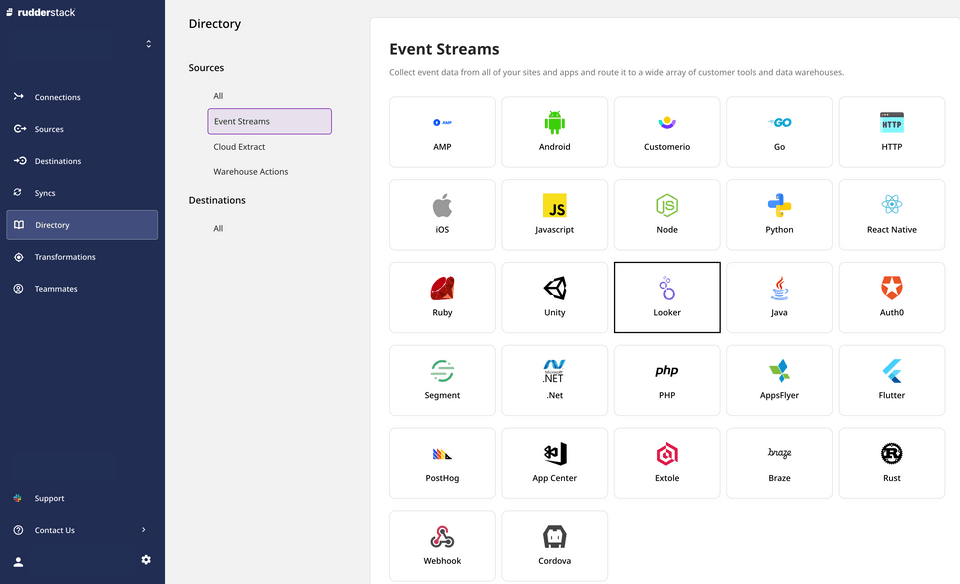
Task: Open the workspace switcher dropdown
Action: pyautogui.click(x=148, y=44)
